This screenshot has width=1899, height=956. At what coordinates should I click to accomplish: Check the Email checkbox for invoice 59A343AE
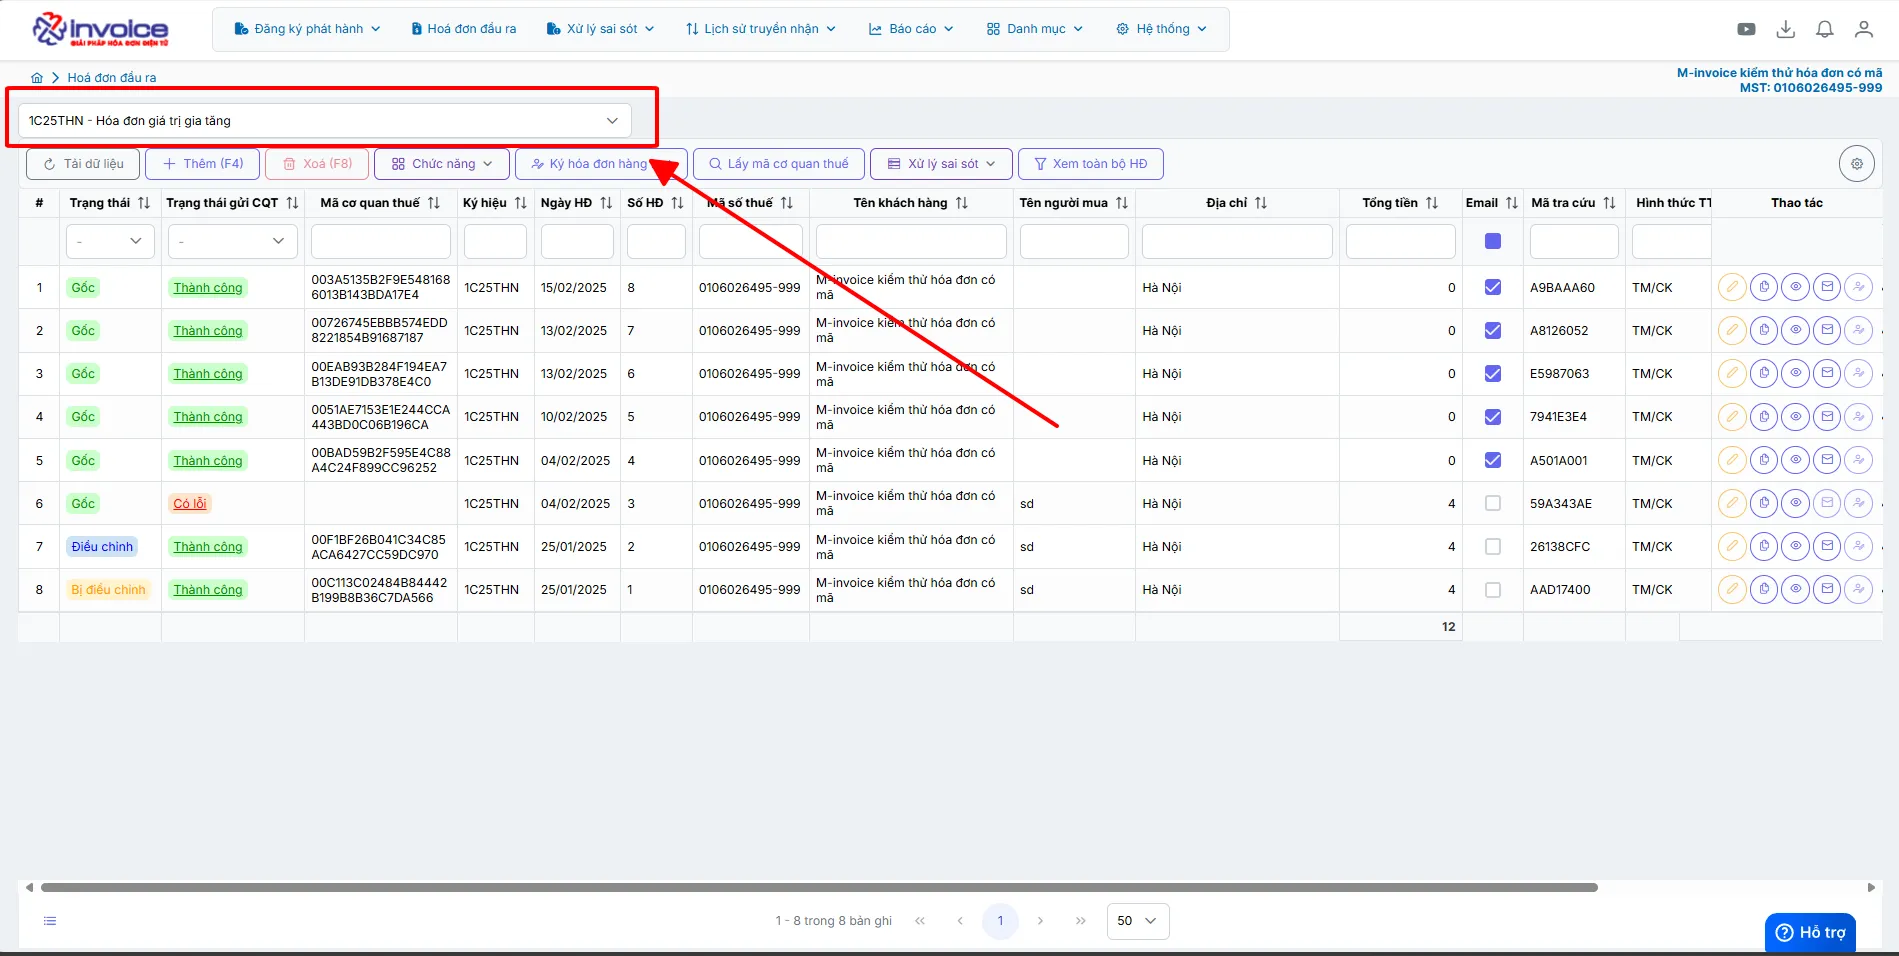coord(1493,504)
